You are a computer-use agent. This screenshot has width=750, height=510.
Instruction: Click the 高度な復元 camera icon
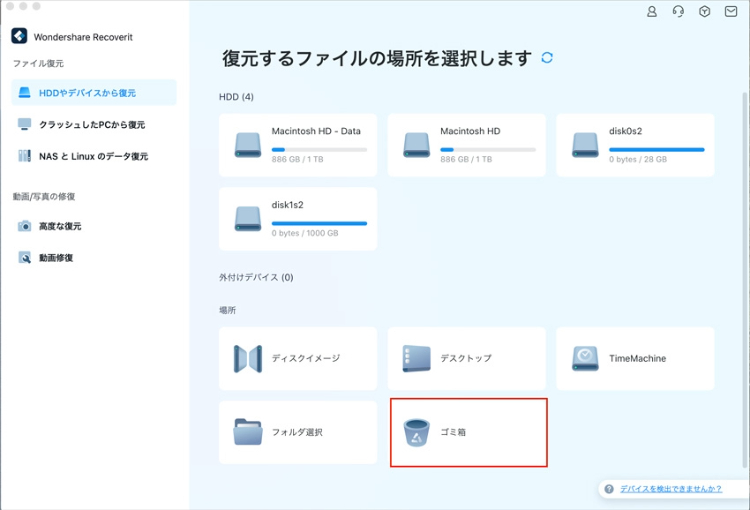[x=24, y=226]
